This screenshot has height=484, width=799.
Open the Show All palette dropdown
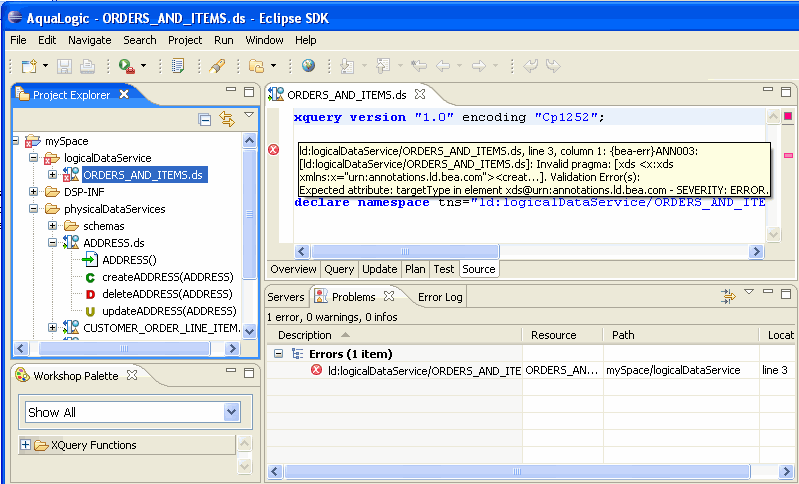tap(232, 412)
